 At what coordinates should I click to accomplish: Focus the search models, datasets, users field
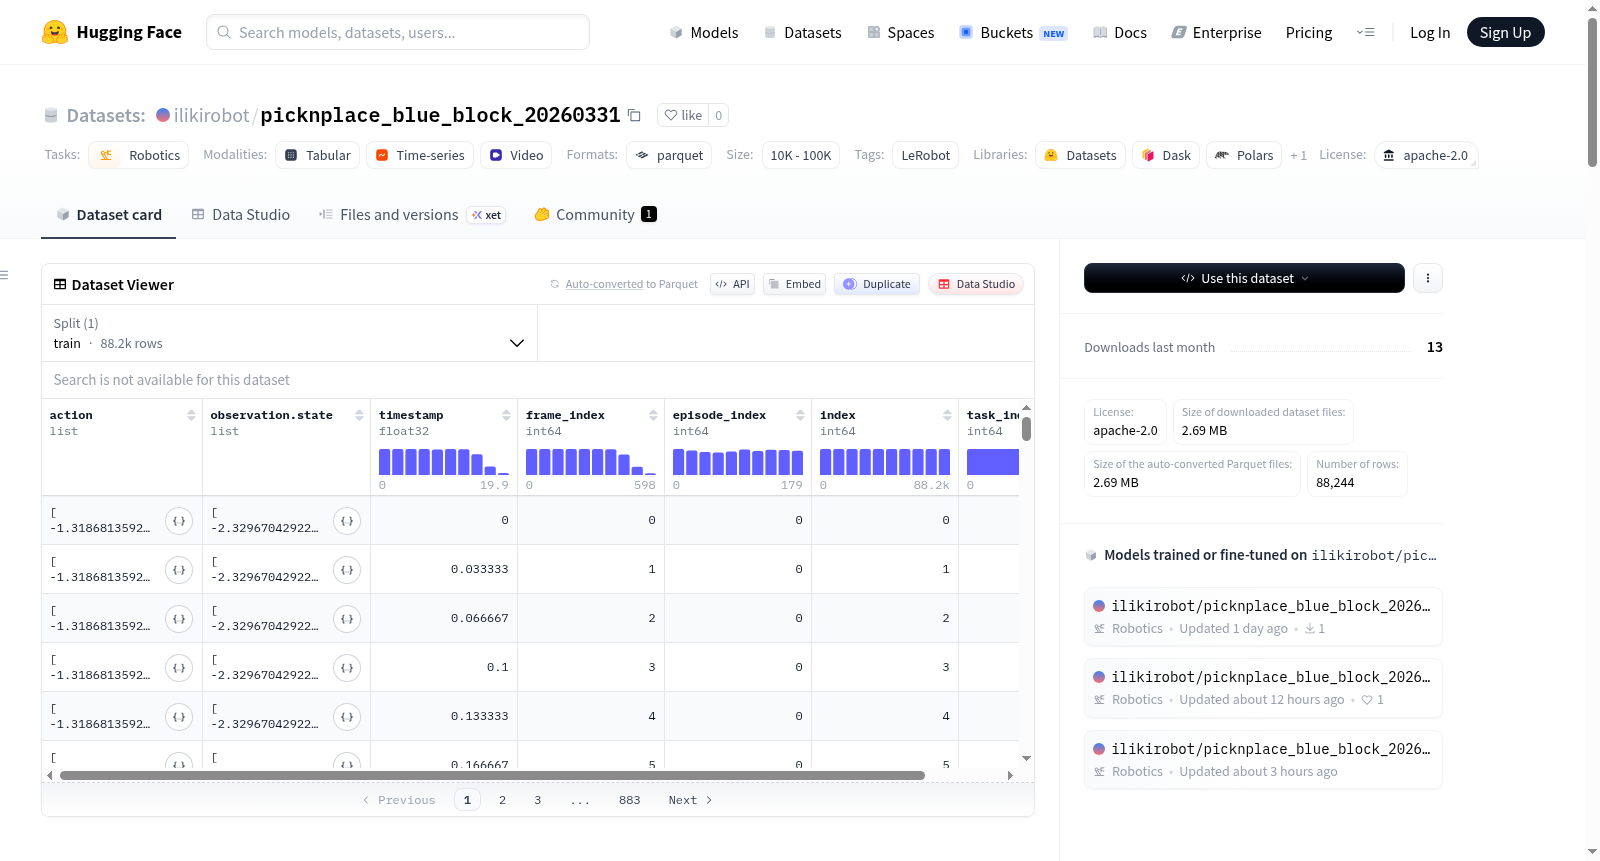point(398,32)
